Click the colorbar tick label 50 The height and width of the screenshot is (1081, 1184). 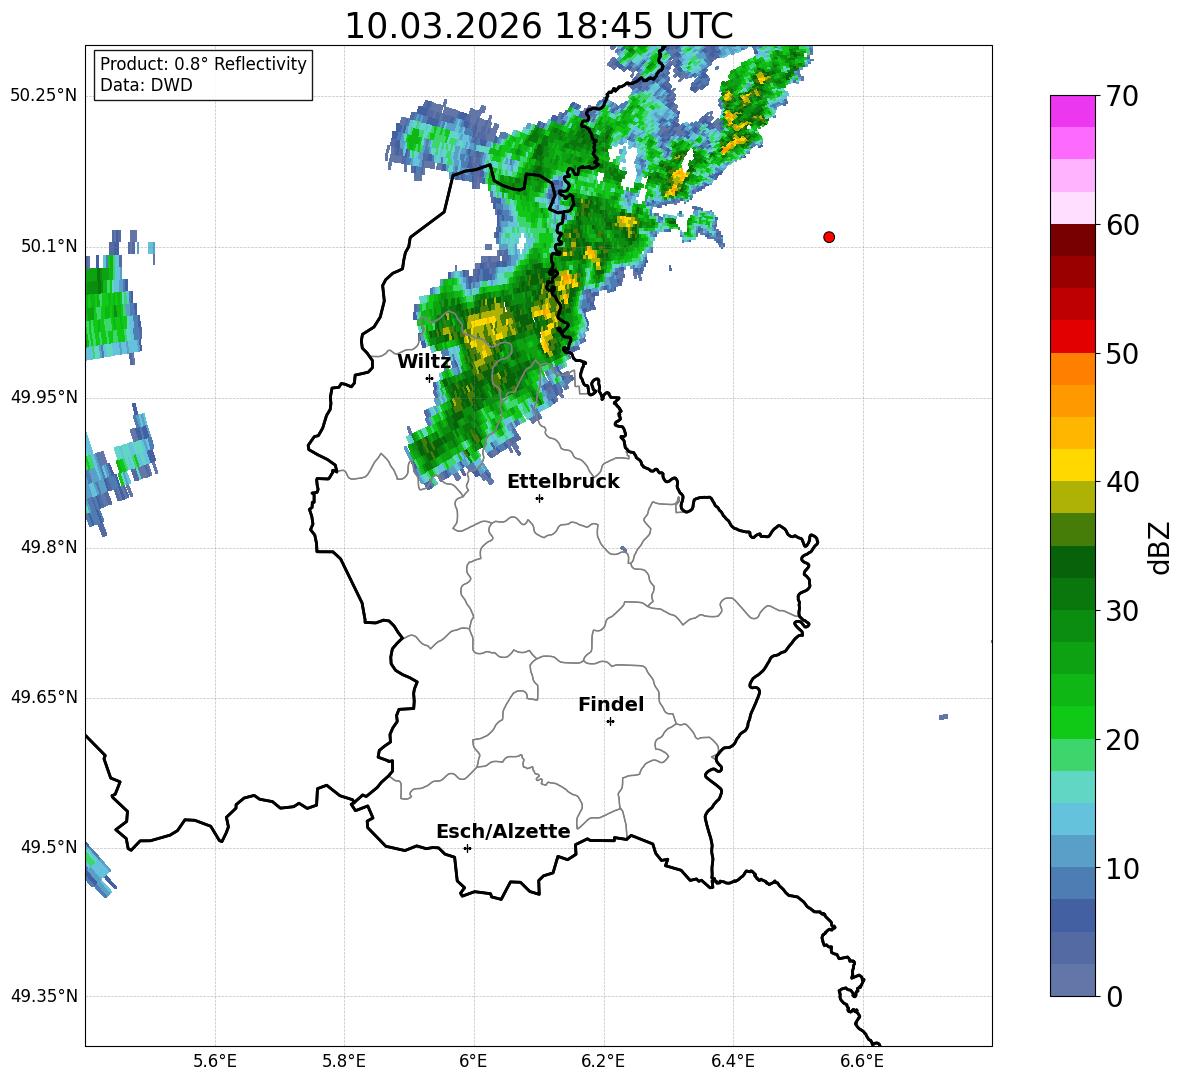point(1122,354)
